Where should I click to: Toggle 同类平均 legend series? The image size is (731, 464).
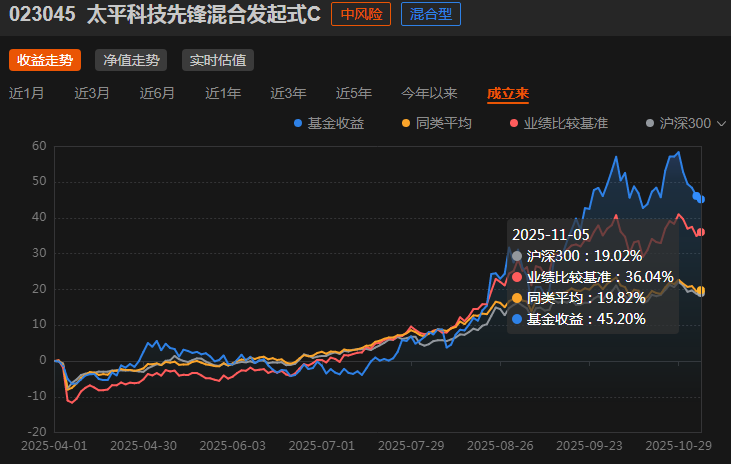click(437, 124)
